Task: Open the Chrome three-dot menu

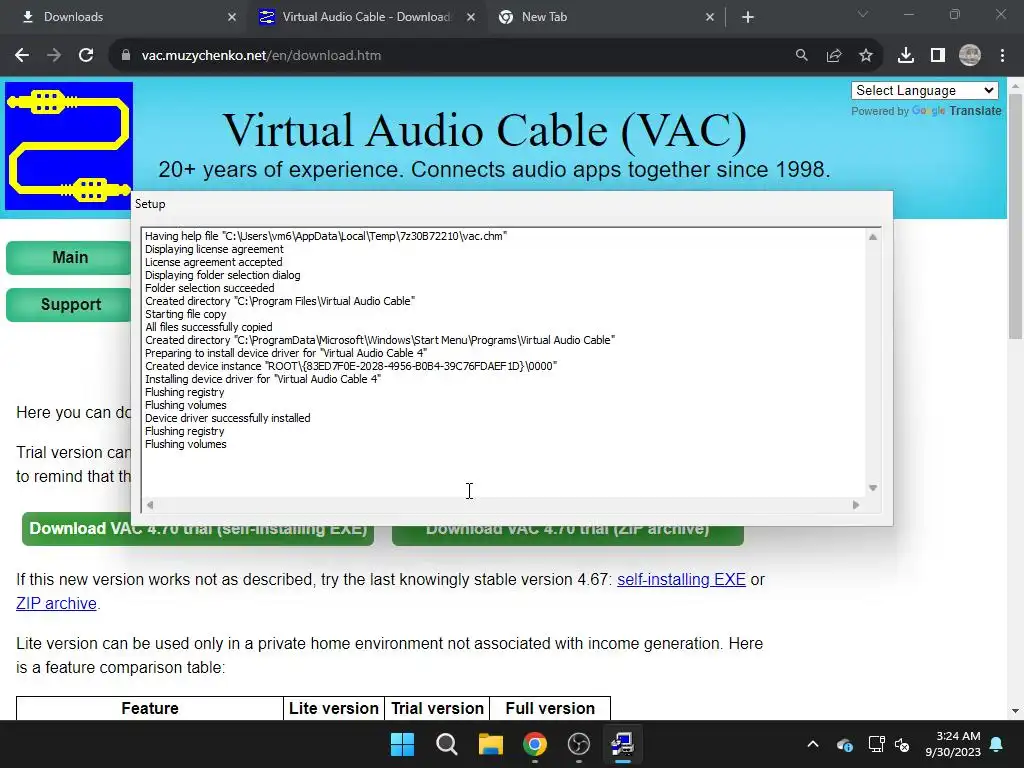Action: (x=1002, y=56)
